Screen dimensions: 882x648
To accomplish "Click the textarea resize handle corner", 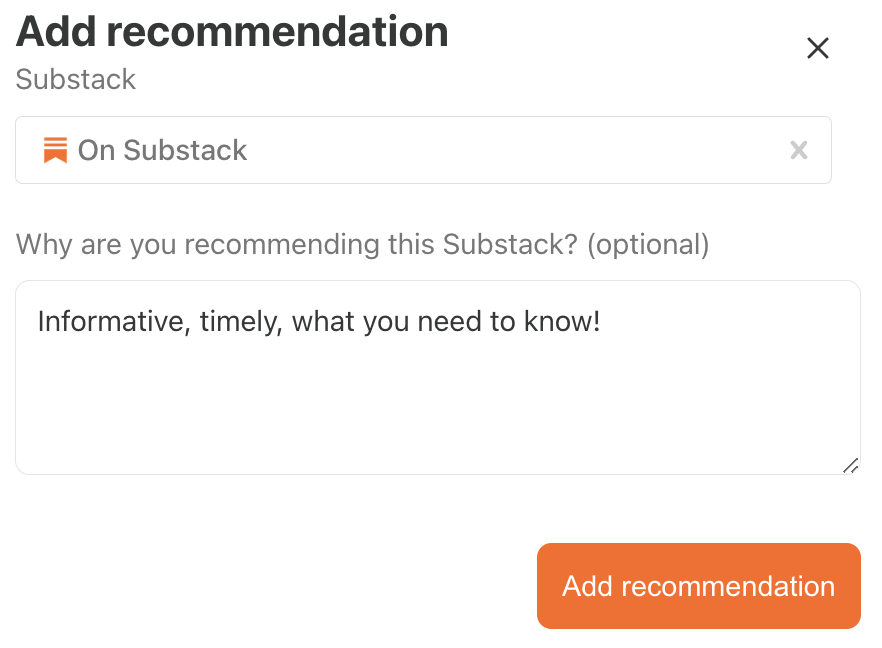I will tap(850, 466).
